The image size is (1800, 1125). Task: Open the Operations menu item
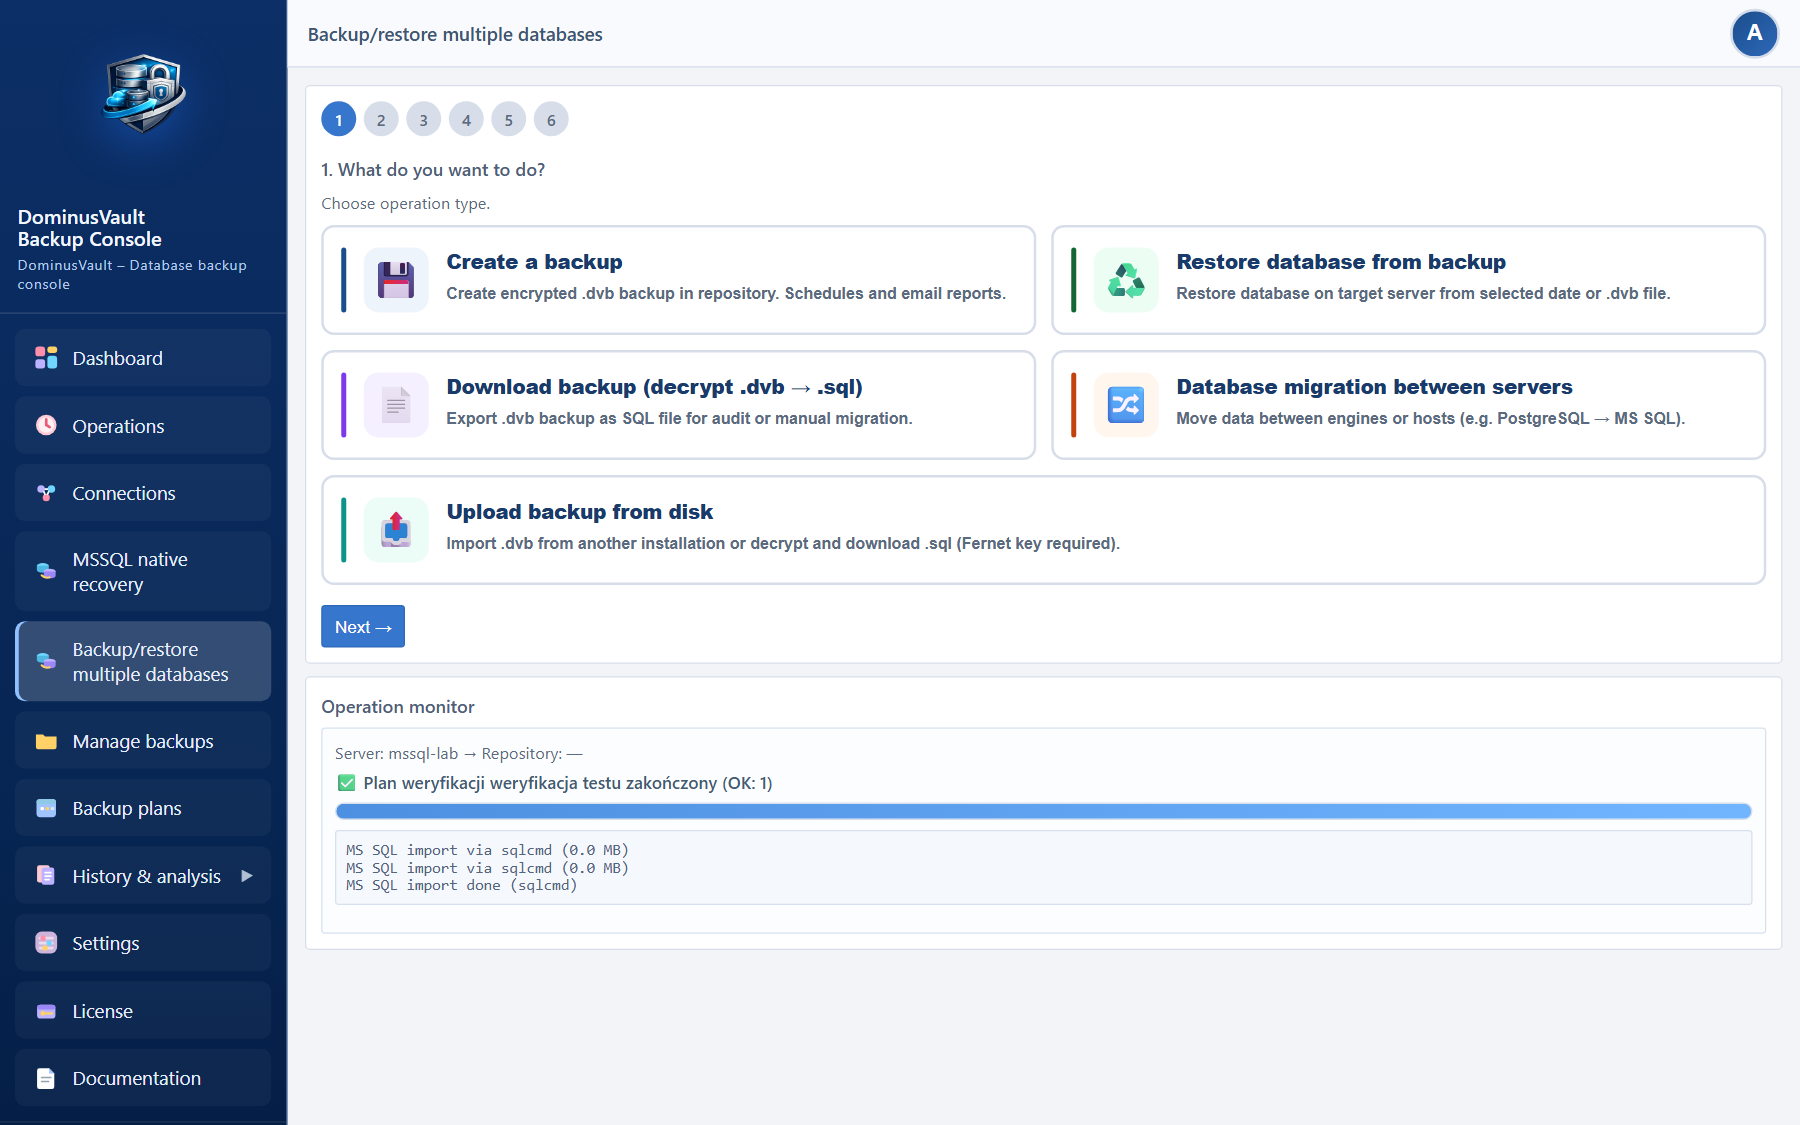pyautogui.click(x=143, y=425)
